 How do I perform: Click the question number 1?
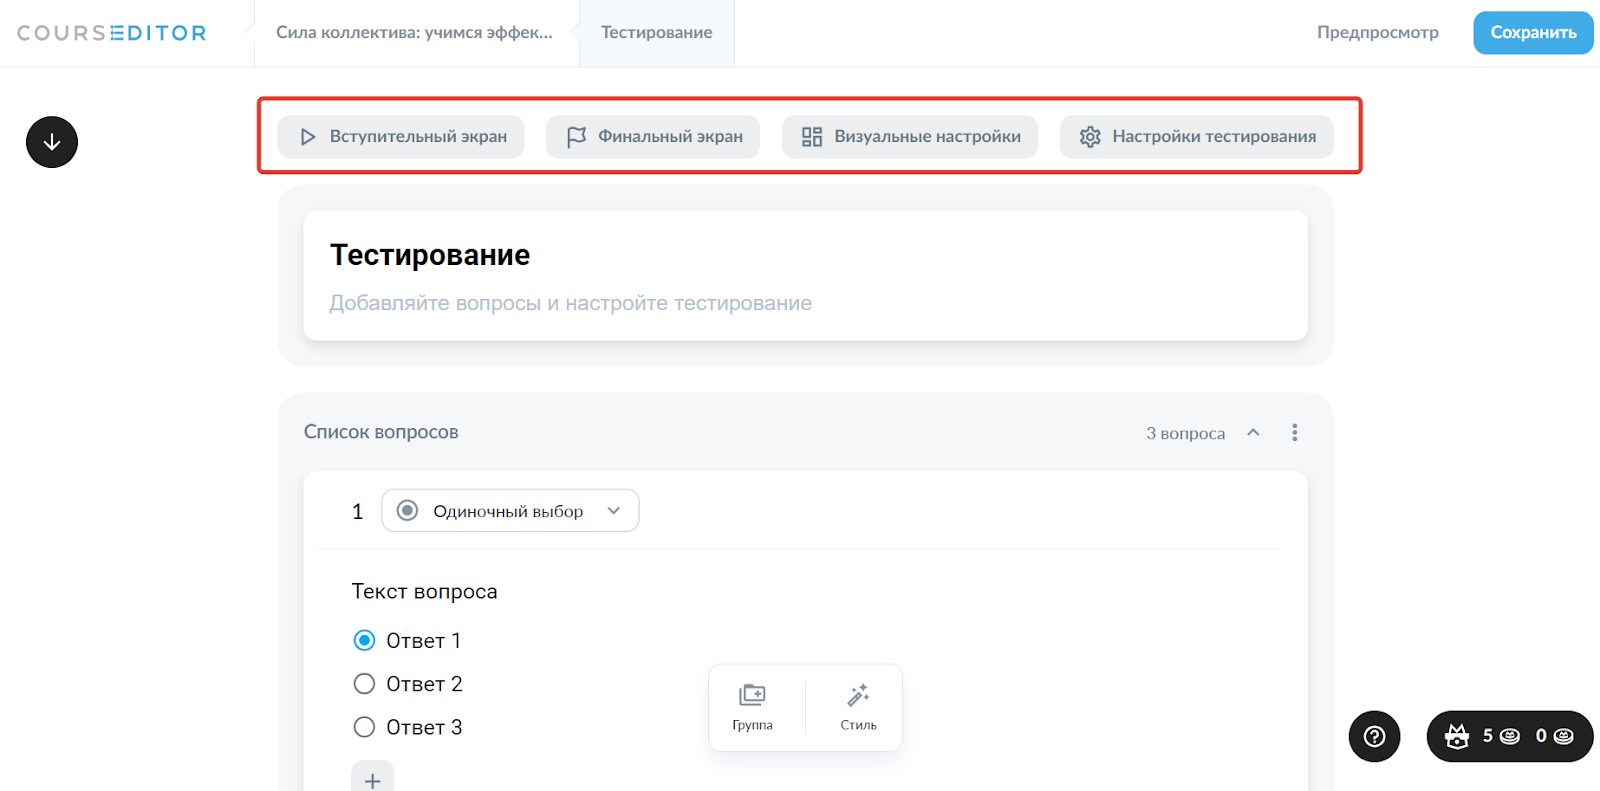click(x=357, y=512)
